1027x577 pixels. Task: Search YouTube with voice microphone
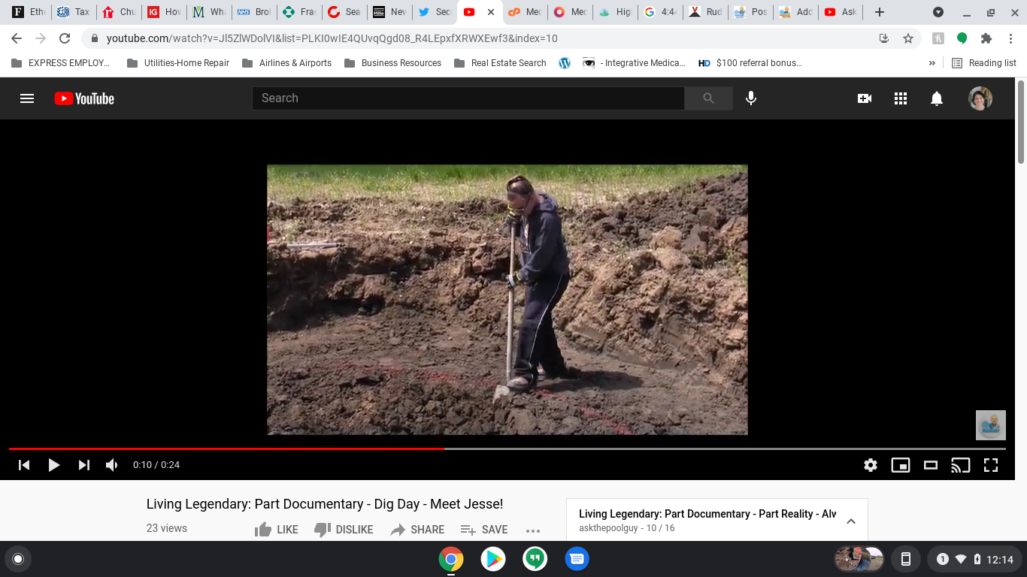click(751, 98)
